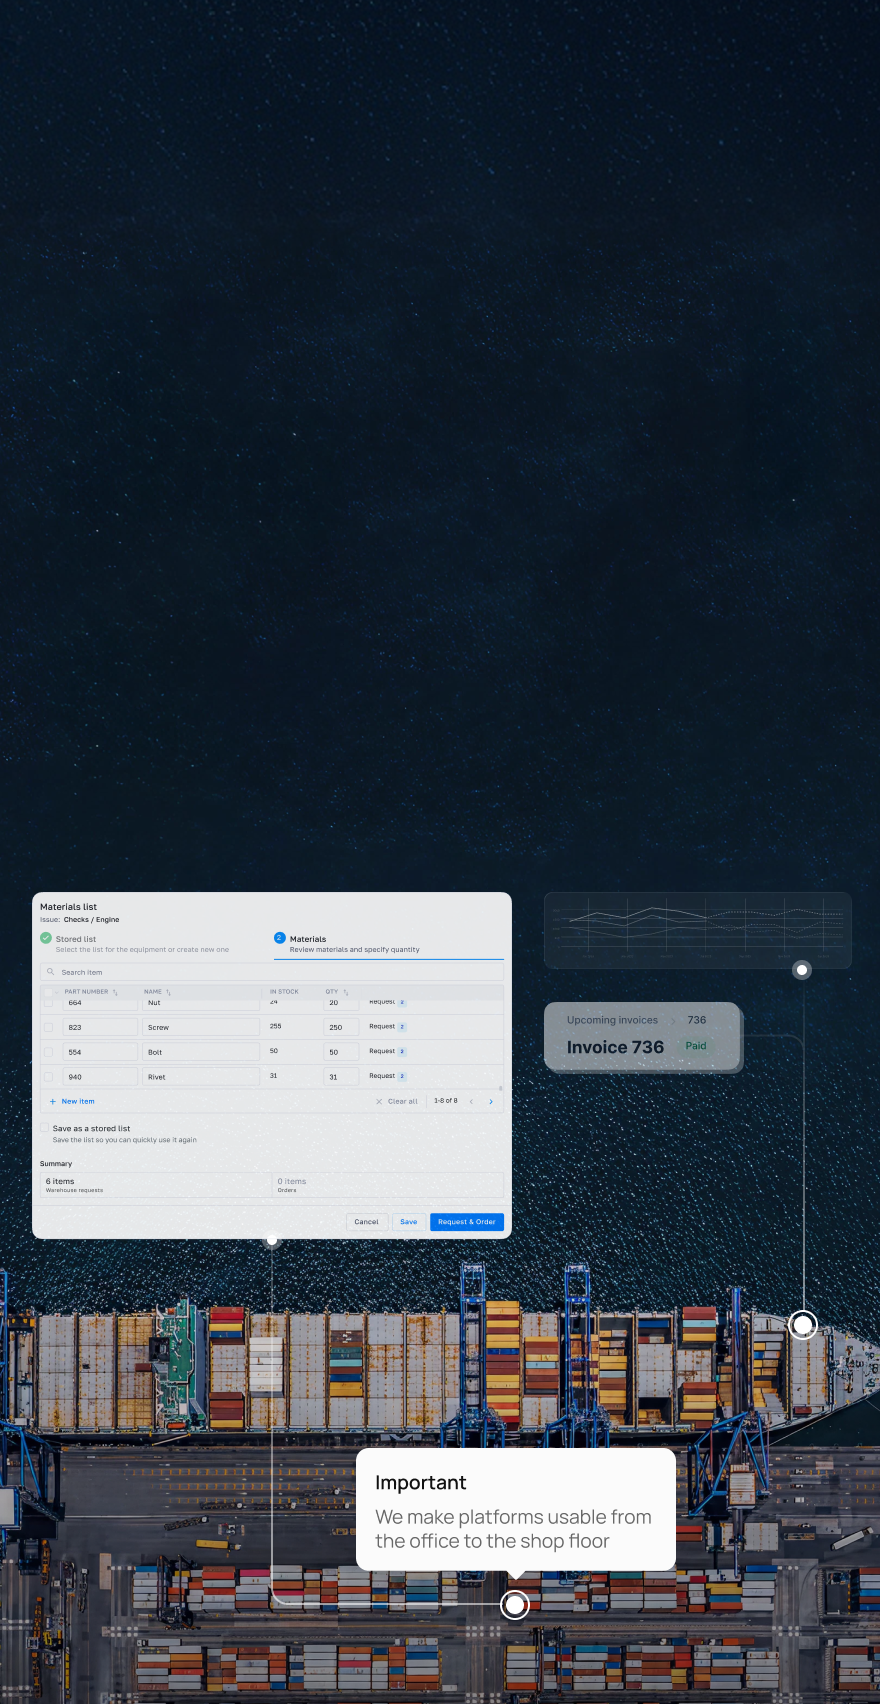The height and width of the screenshot is (1704, 880).
Task: Click the '1-8 of 8' pagination text
Action: pos(446,1101)
